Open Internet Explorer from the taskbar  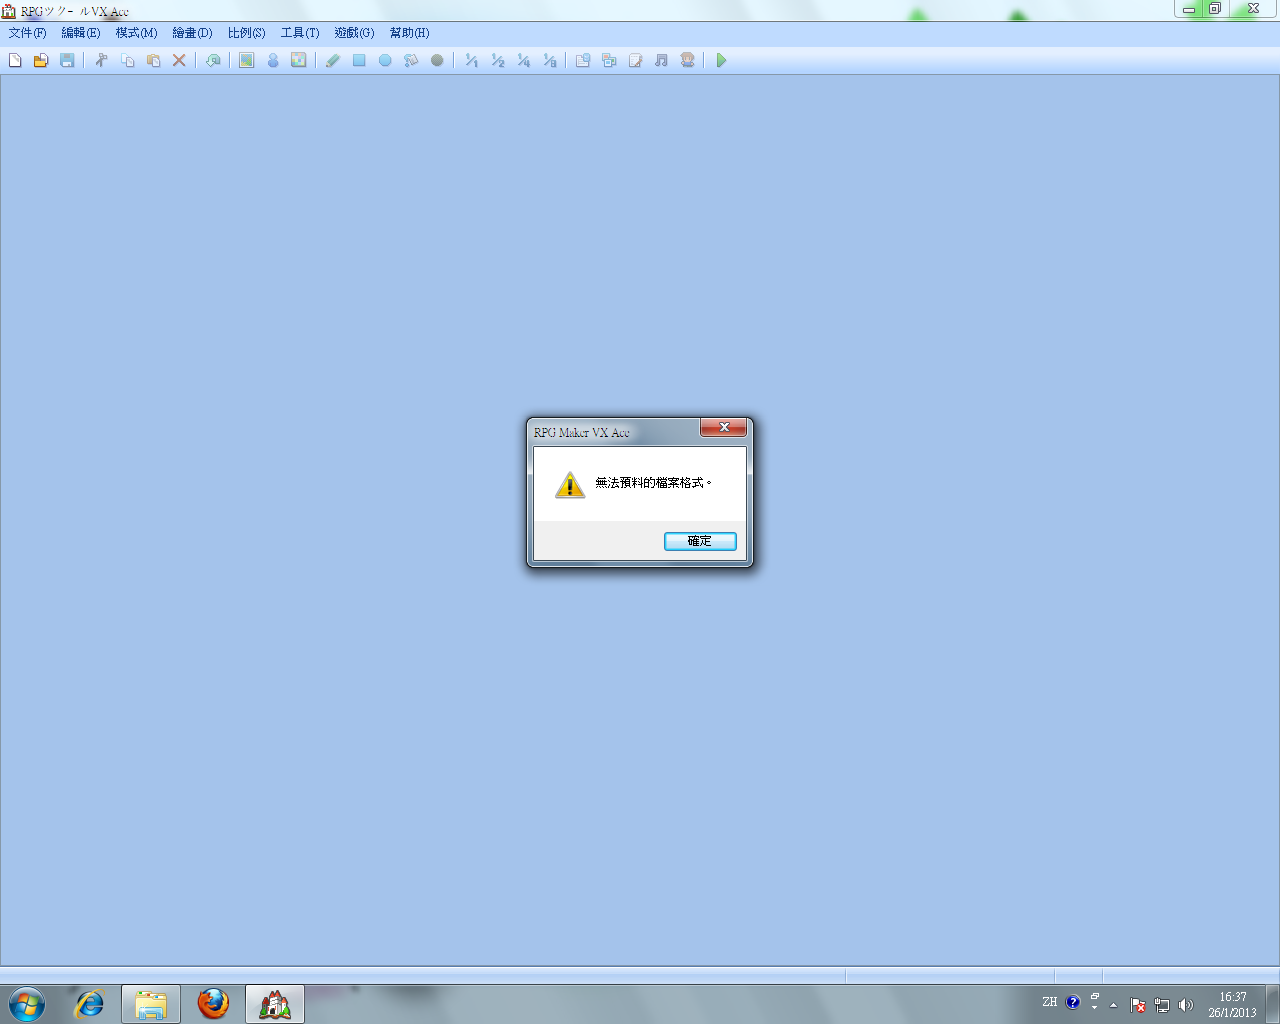pos(90,1004)
